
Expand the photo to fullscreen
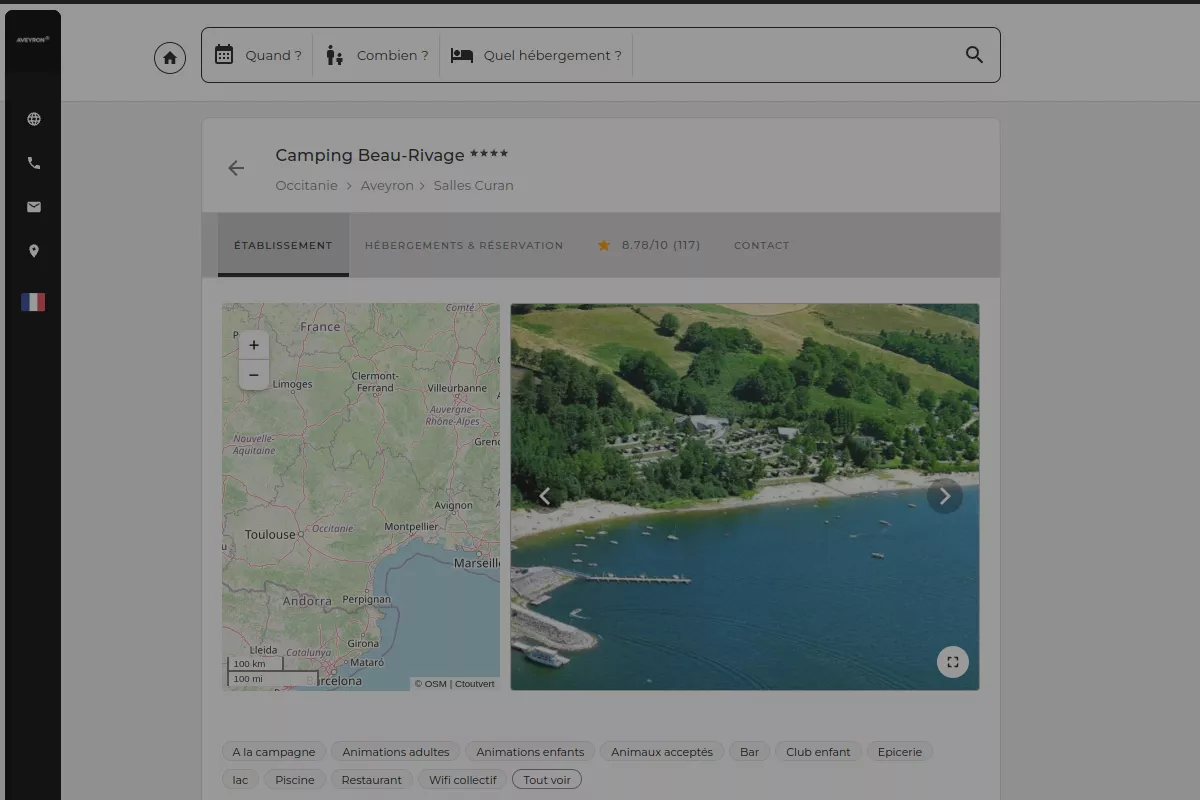pos(952,661)
